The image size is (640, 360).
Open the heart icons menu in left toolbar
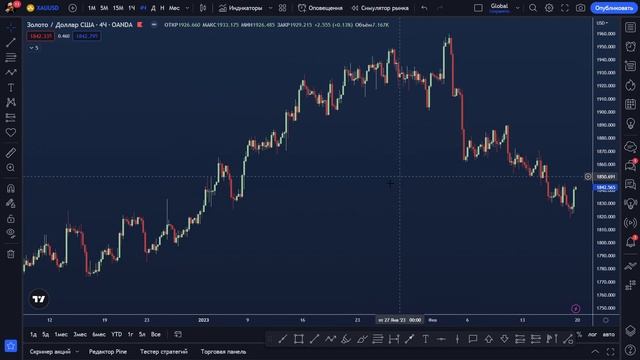click(x=11, y=132)
